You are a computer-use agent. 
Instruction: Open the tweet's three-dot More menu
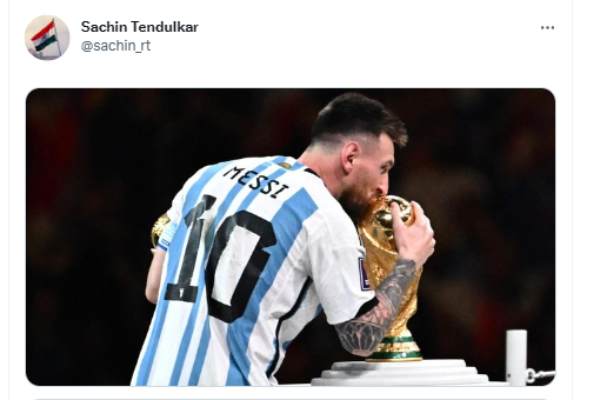[x=548, y=28]
